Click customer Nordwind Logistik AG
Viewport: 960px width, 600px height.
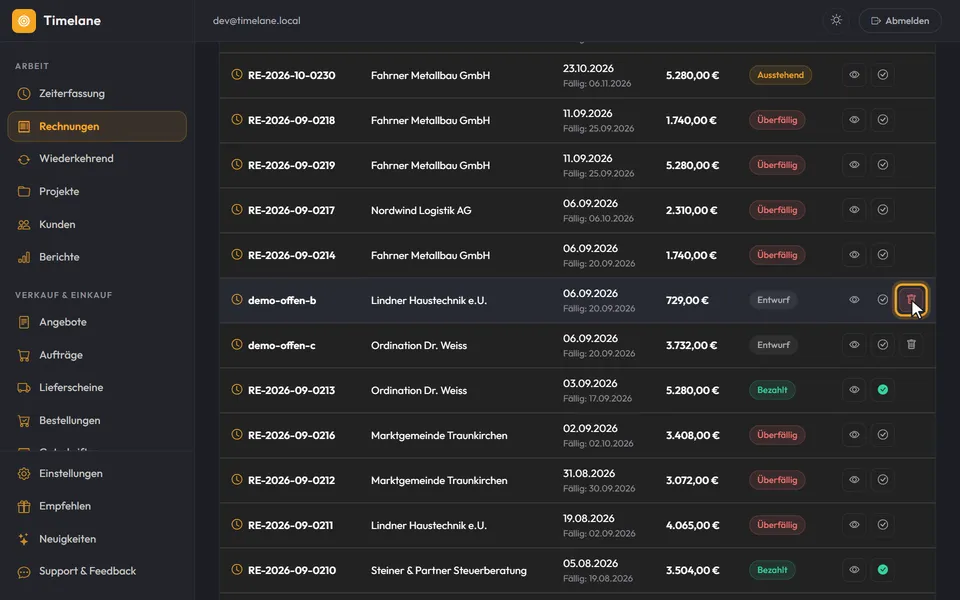[421, 211]
